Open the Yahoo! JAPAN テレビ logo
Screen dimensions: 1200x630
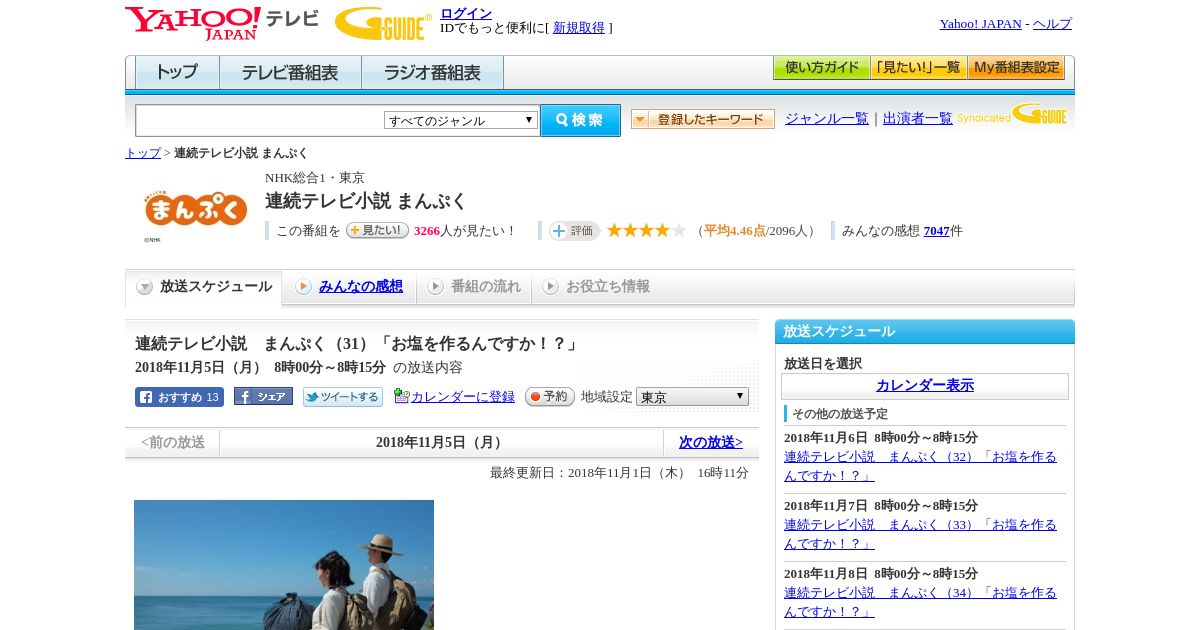pyautogui.click(x=222, y=23)
